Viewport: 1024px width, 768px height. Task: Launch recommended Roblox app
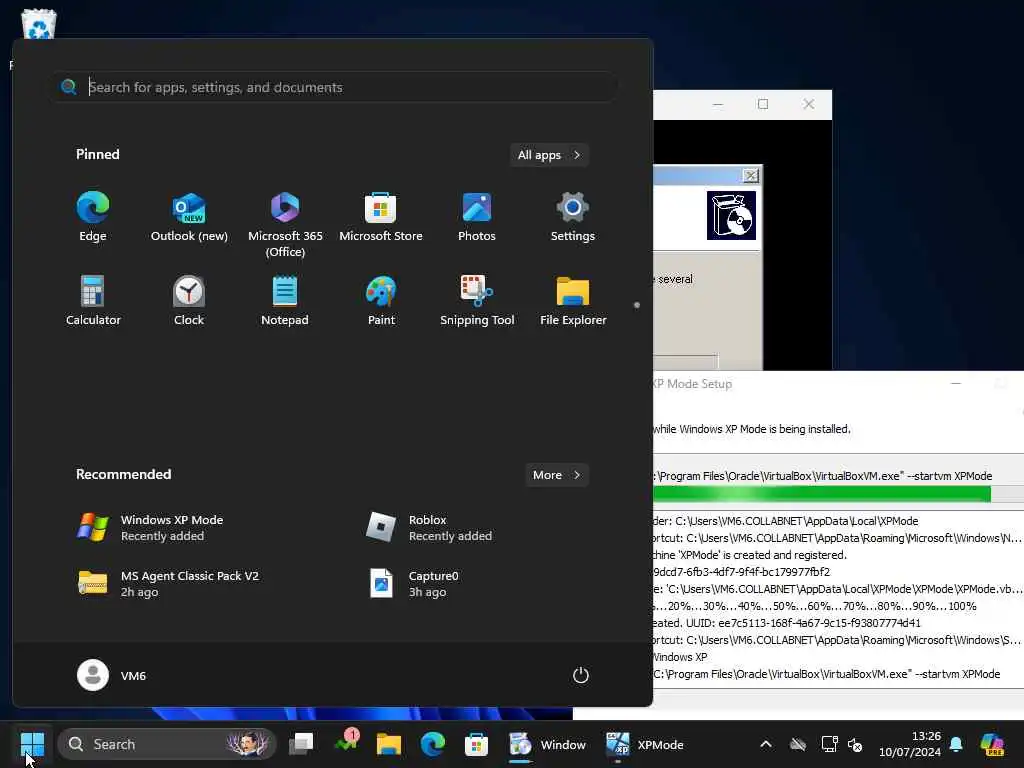(x=429, y=528)
